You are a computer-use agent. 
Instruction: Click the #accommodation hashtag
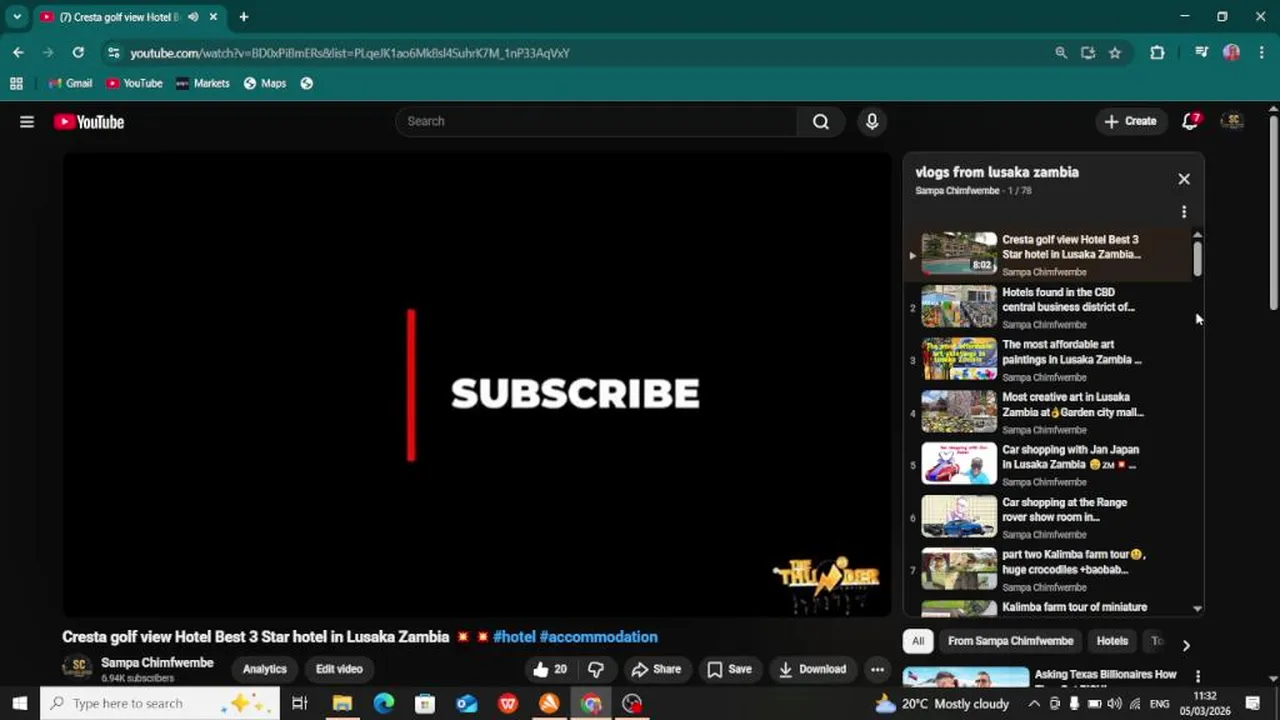pyautogui.click(x=598, y=637)
